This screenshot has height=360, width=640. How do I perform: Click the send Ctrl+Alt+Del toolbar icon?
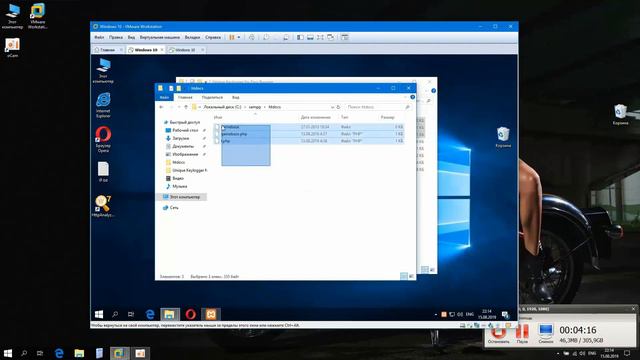point(252,37)
